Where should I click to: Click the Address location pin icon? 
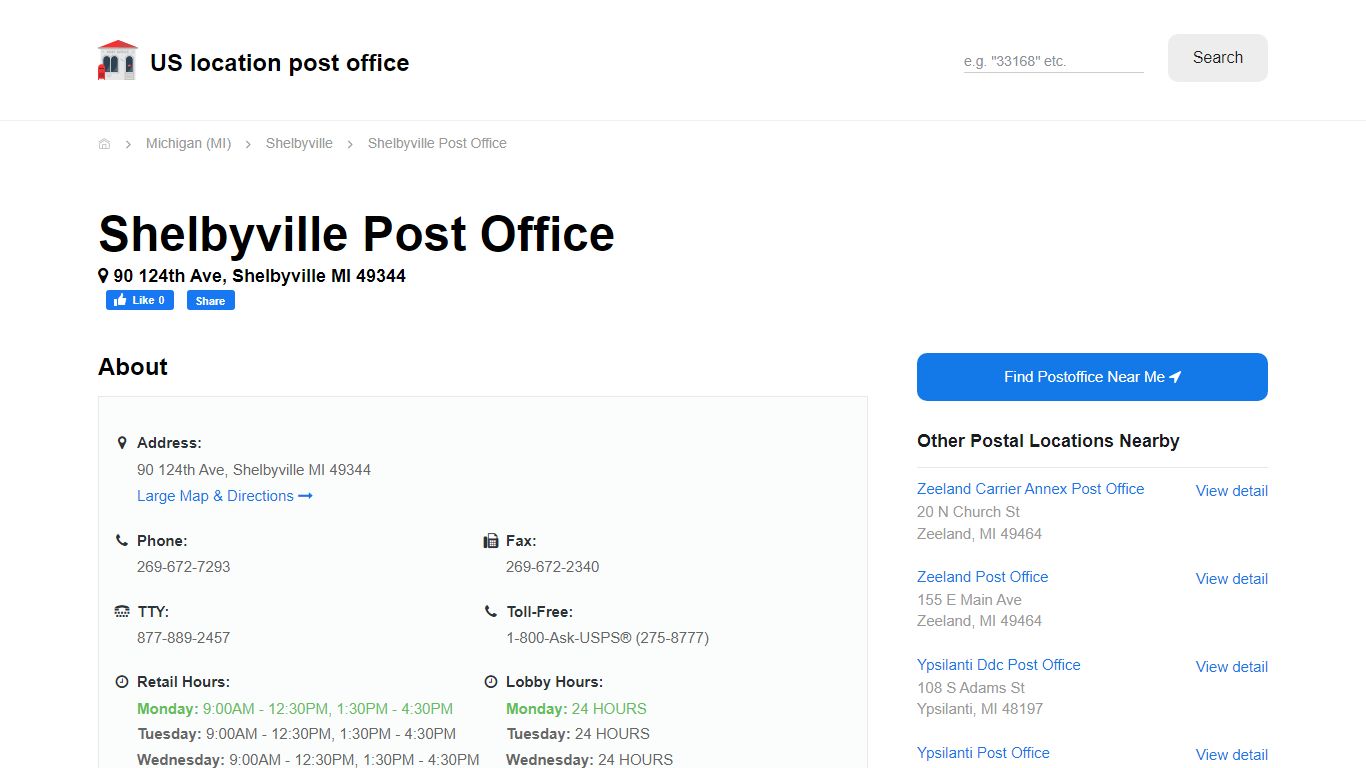click(x=122, y=443)
